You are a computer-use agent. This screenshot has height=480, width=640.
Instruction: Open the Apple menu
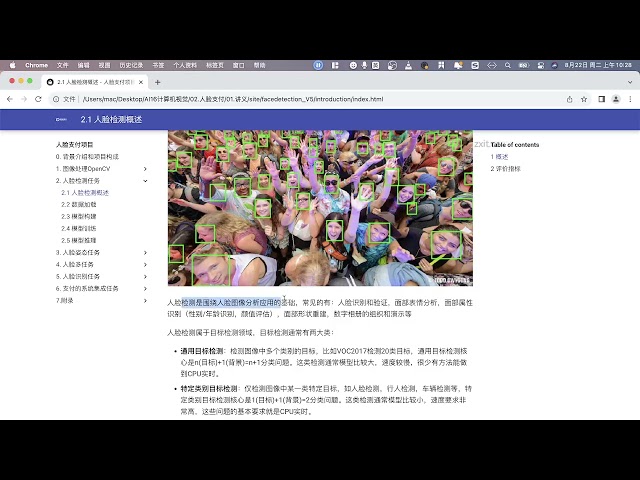click(13, 65)
